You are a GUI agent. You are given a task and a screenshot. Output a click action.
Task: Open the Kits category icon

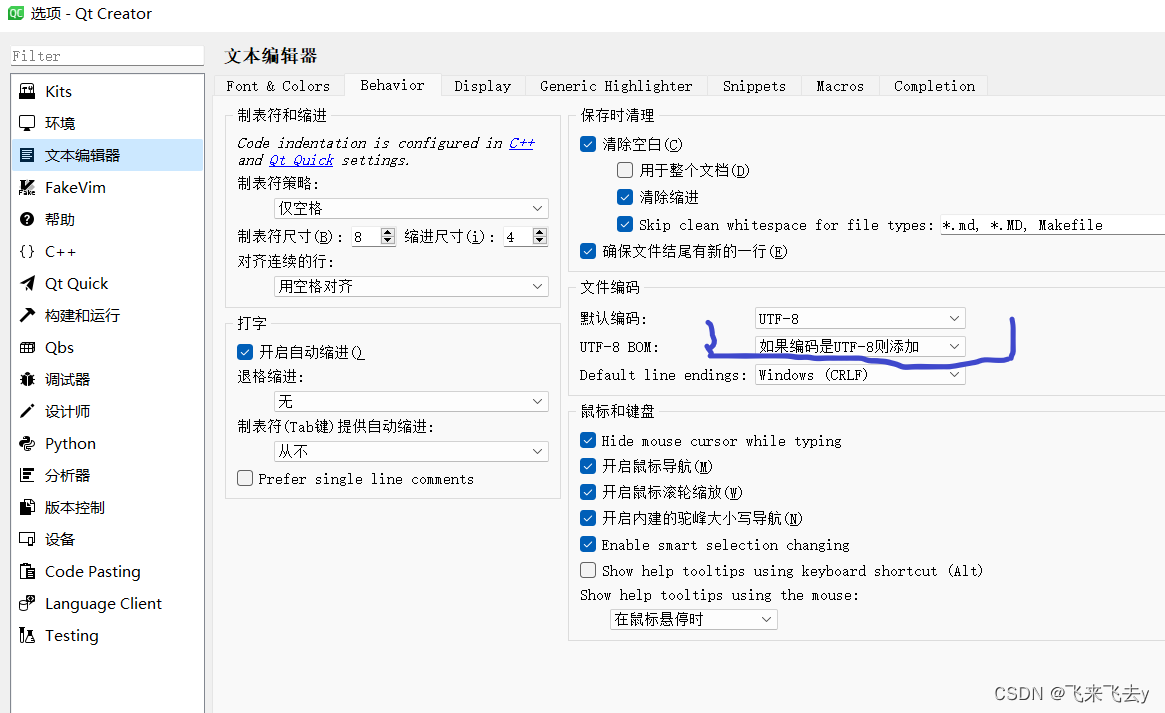[x=27, y=91]
